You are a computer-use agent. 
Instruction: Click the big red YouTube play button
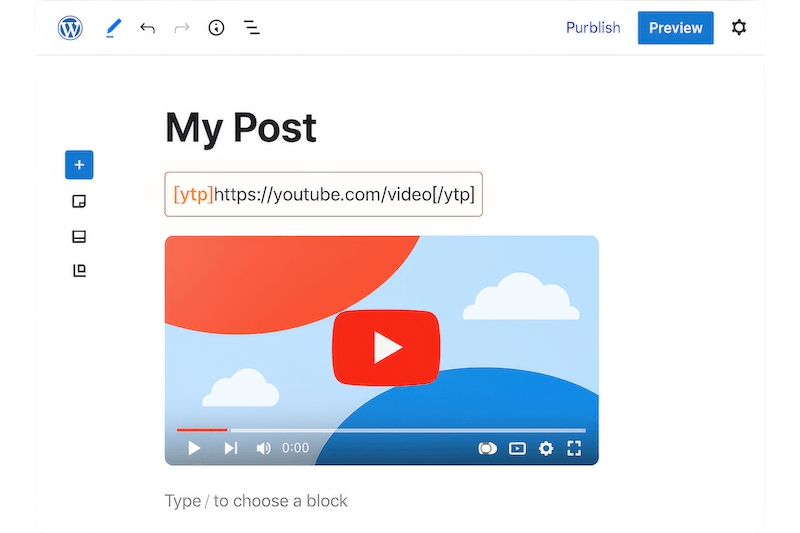point(386,347)
